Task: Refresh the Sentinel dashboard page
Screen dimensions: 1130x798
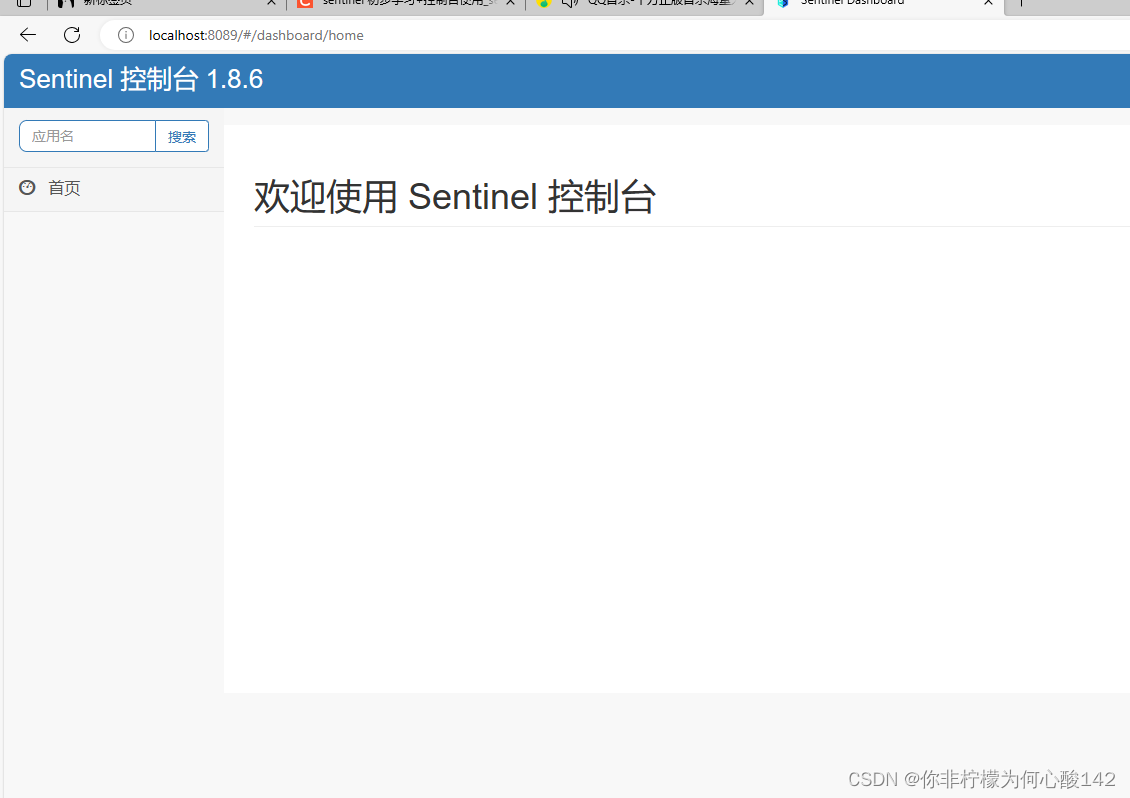Action: [71, 34]
